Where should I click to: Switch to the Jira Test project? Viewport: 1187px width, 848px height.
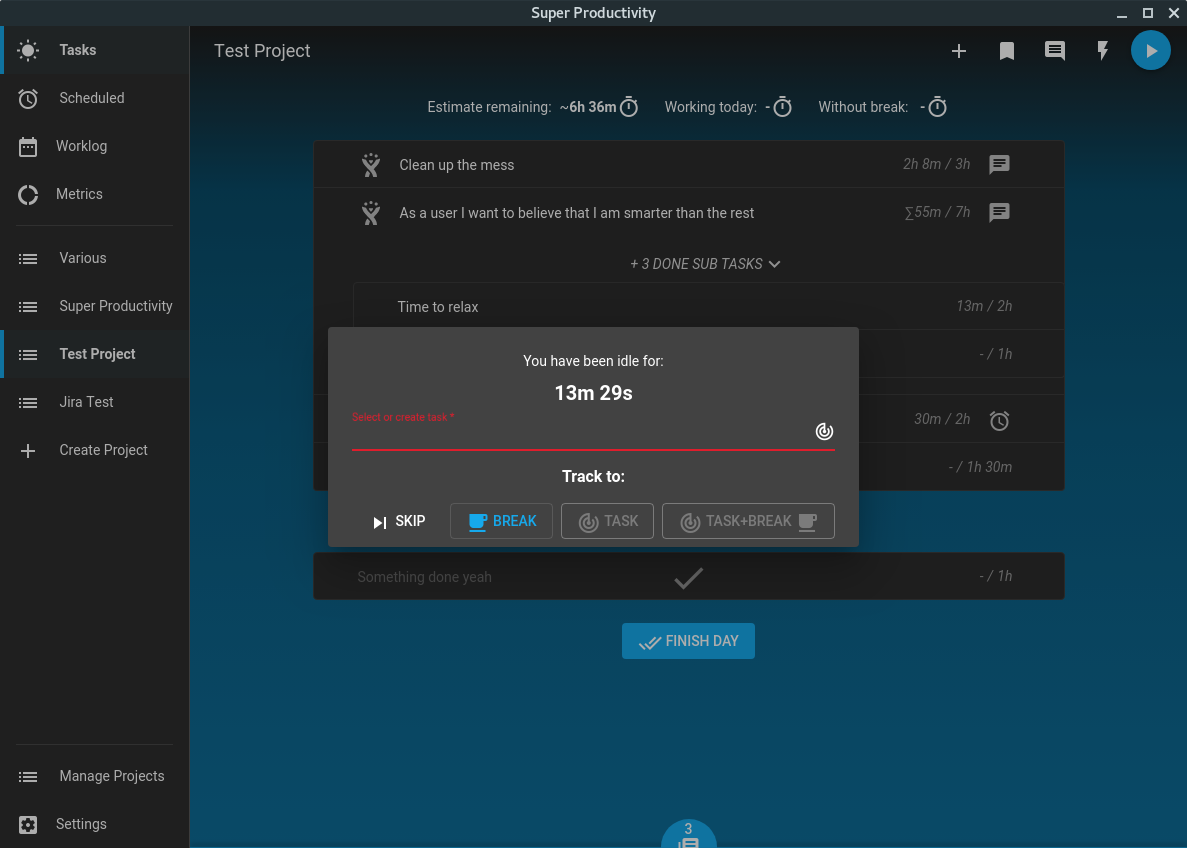coord(95,402)
